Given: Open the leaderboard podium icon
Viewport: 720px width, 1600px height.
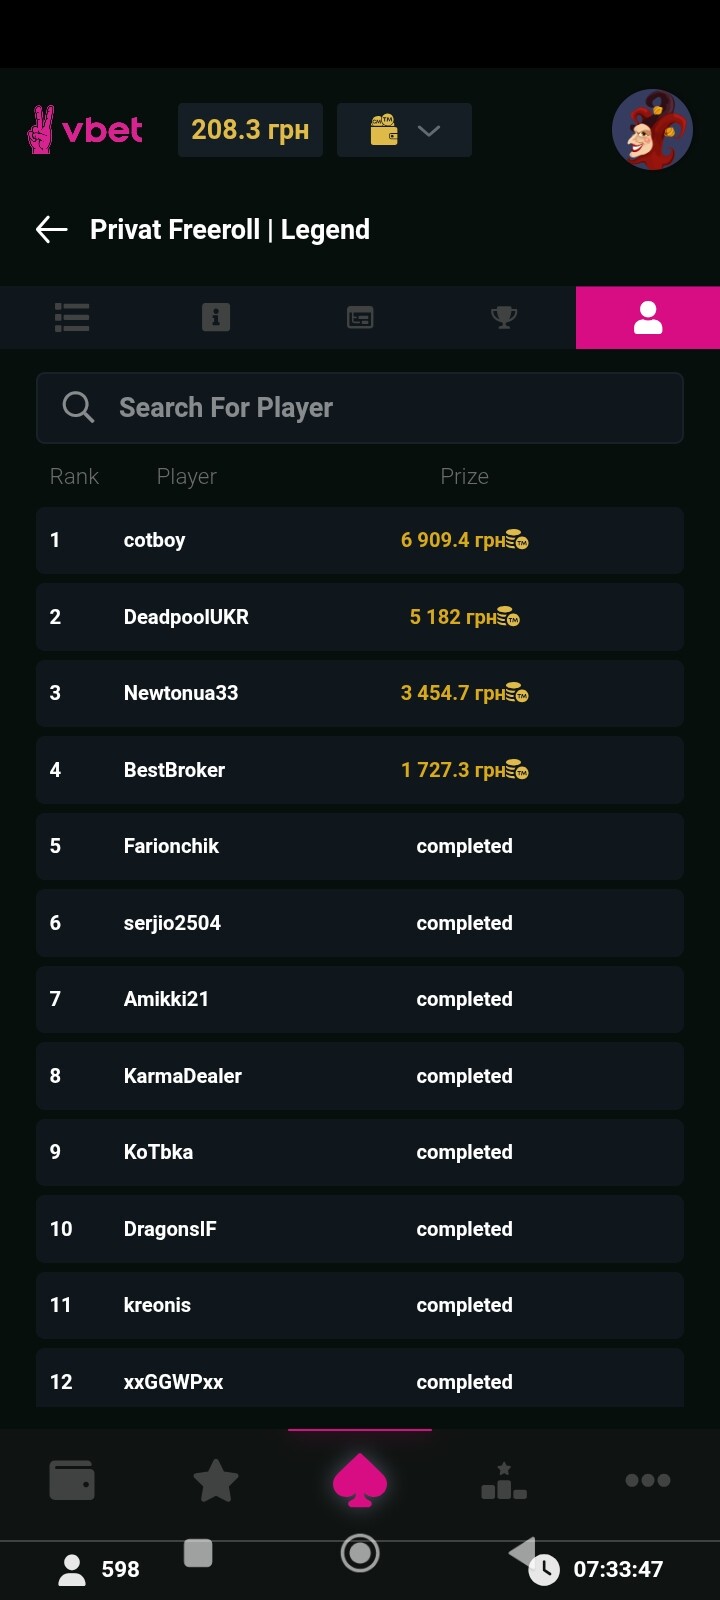Looking at the screenshot, I should coord(504,1480).
